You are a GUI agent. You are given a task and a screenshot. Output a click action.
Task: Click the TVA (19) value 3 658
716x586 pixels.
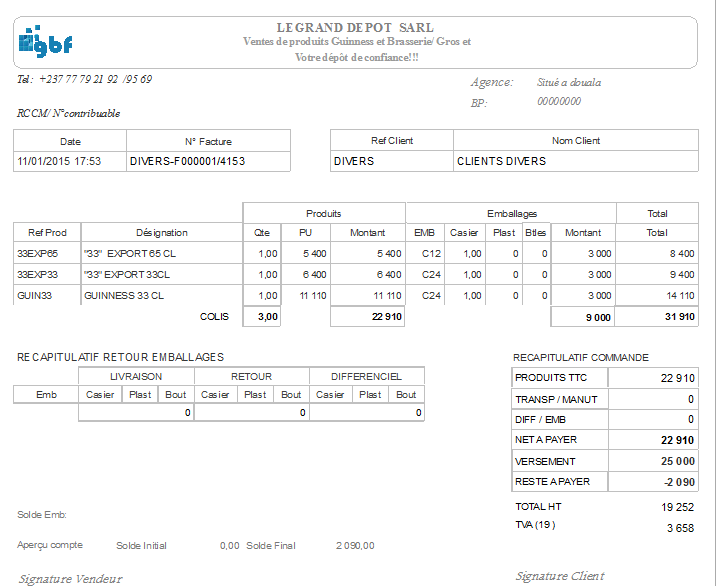(x=679, y=528)
